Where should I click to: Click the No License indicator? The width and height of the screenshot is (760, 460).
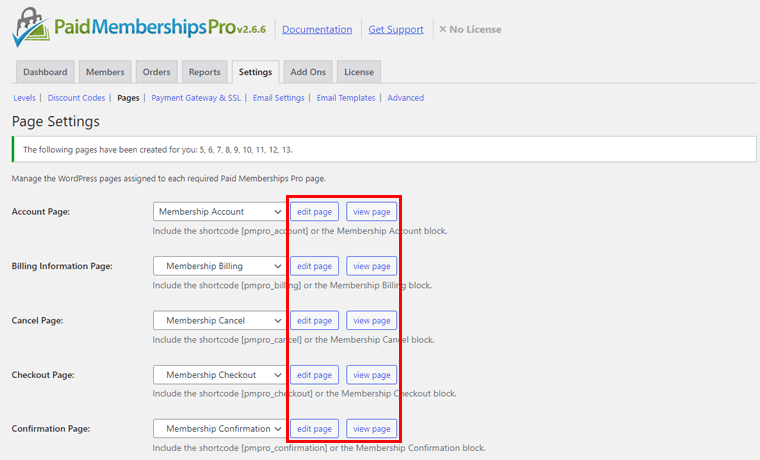[x=470, y=30]
